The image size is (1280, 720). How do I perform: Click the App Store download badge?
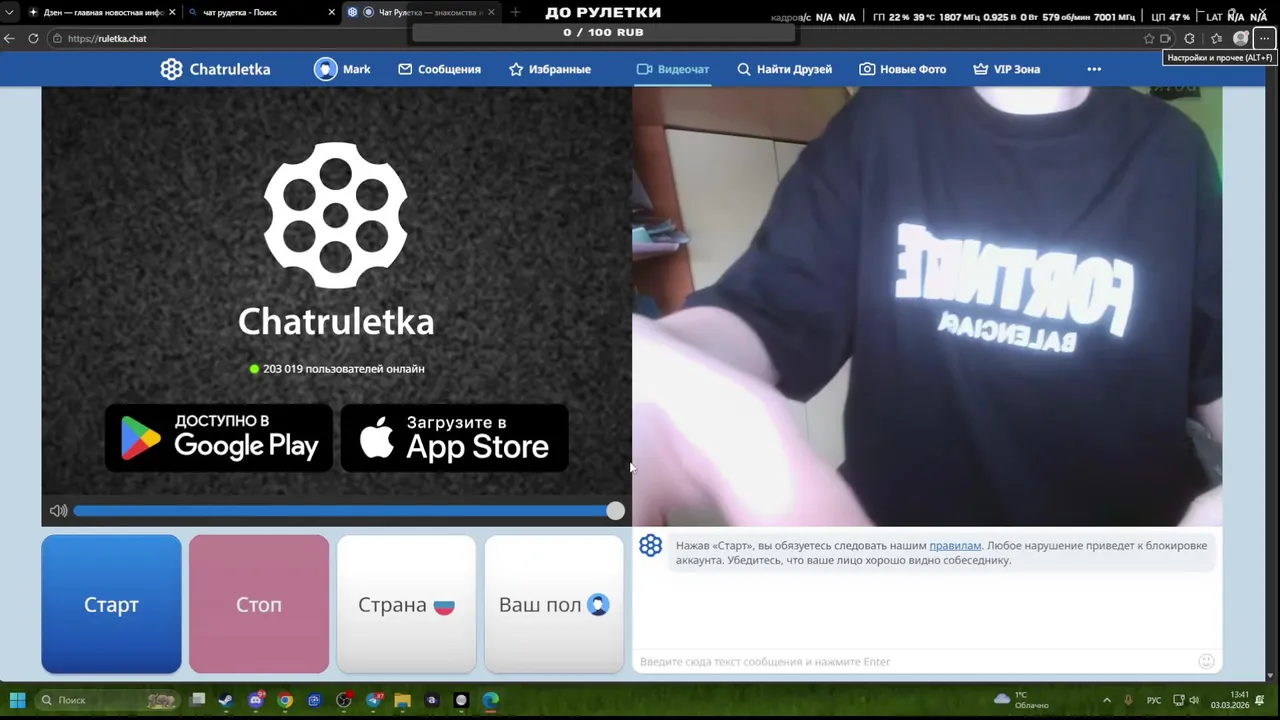455,438
